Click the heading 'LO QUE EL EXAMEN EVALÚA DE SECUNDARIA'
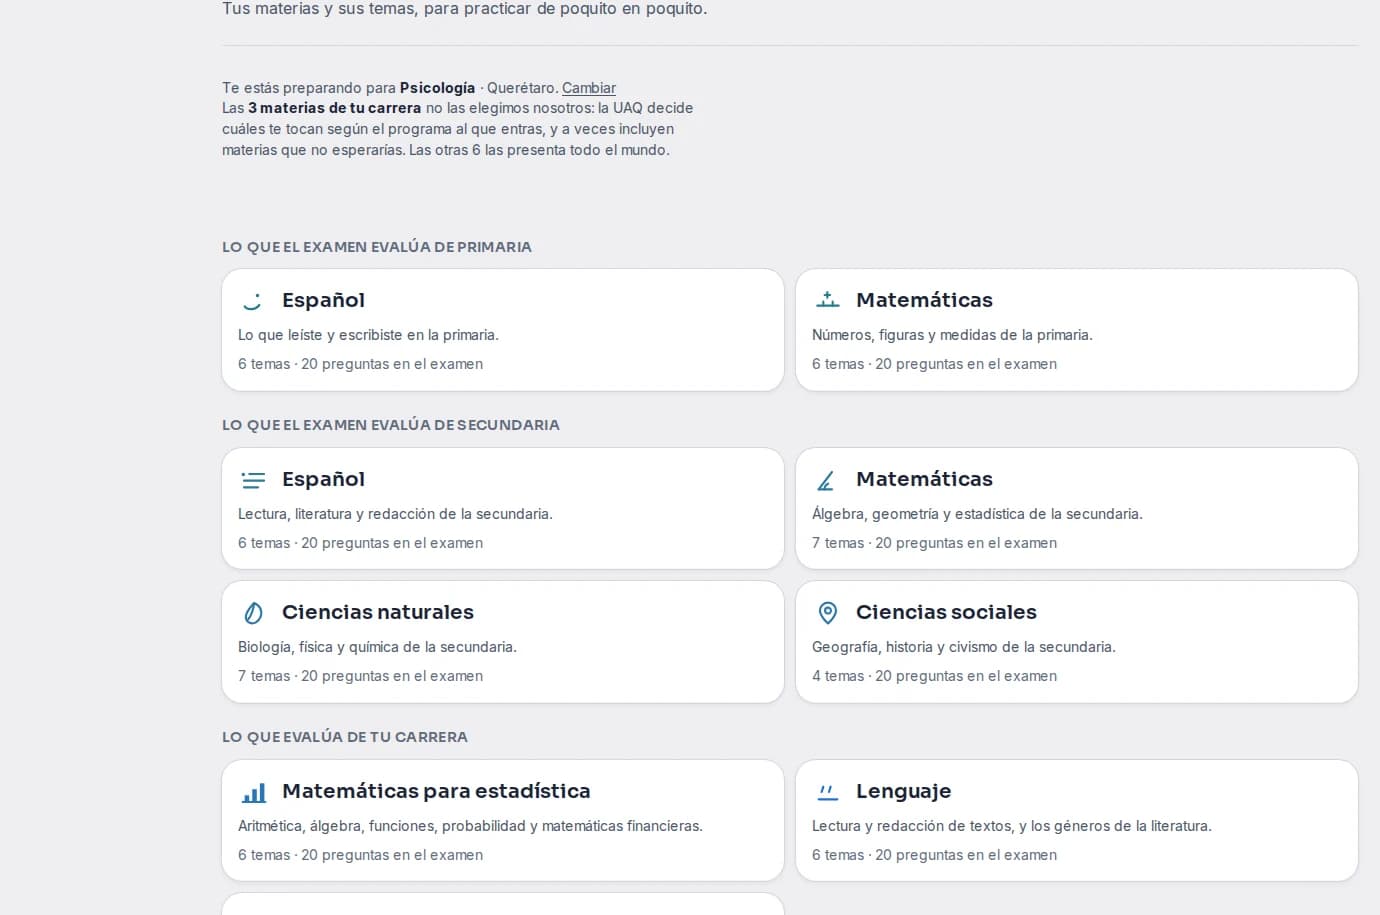Viewport: 1380px width, 915px height. click(x=391, y=425)
